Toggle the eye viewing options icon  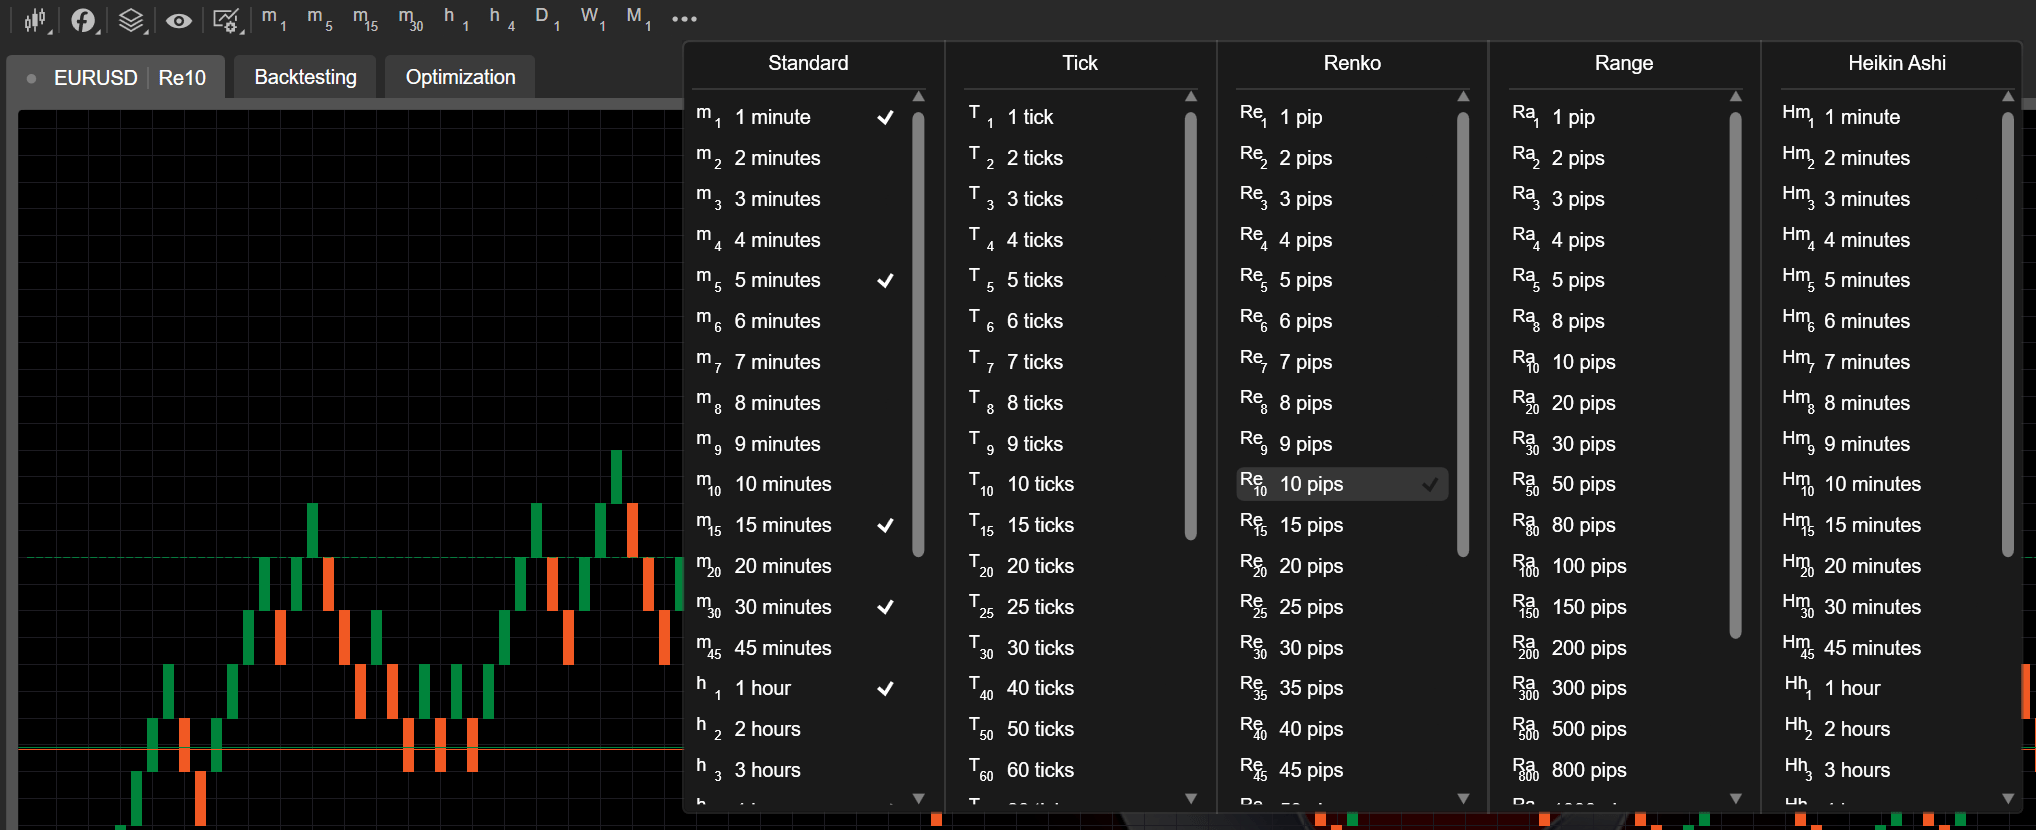pos(179,19)
